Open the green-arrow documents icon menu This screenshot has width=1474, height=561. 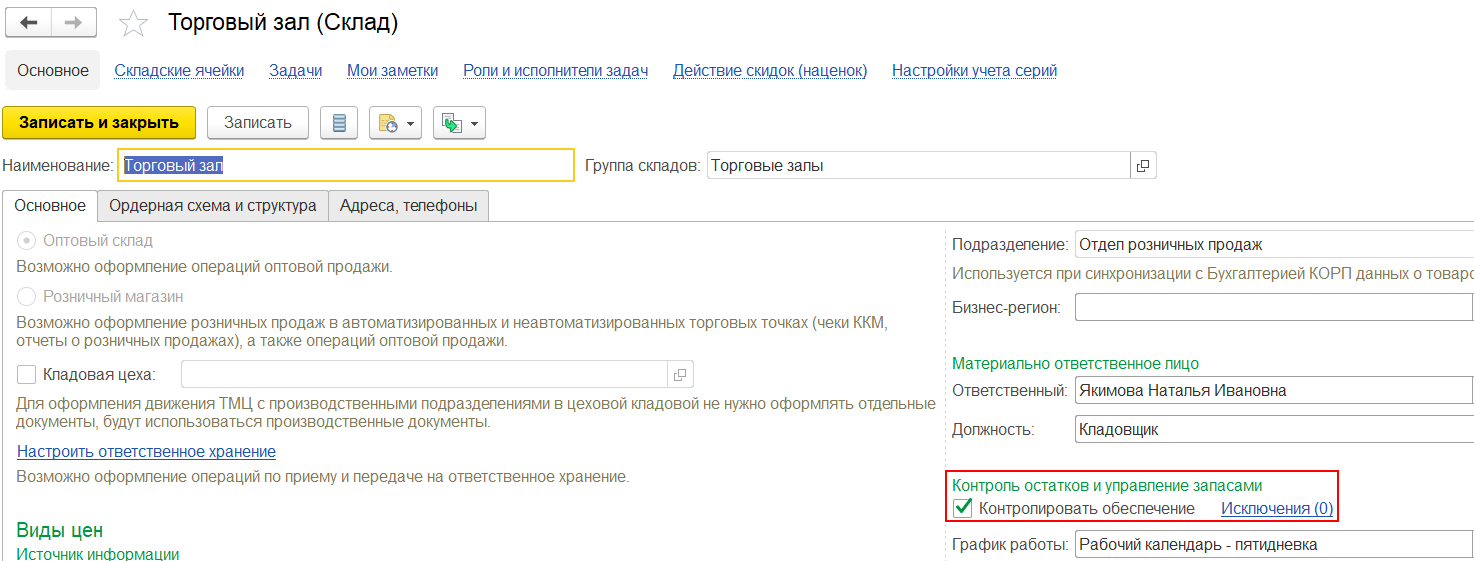point(459,123)
